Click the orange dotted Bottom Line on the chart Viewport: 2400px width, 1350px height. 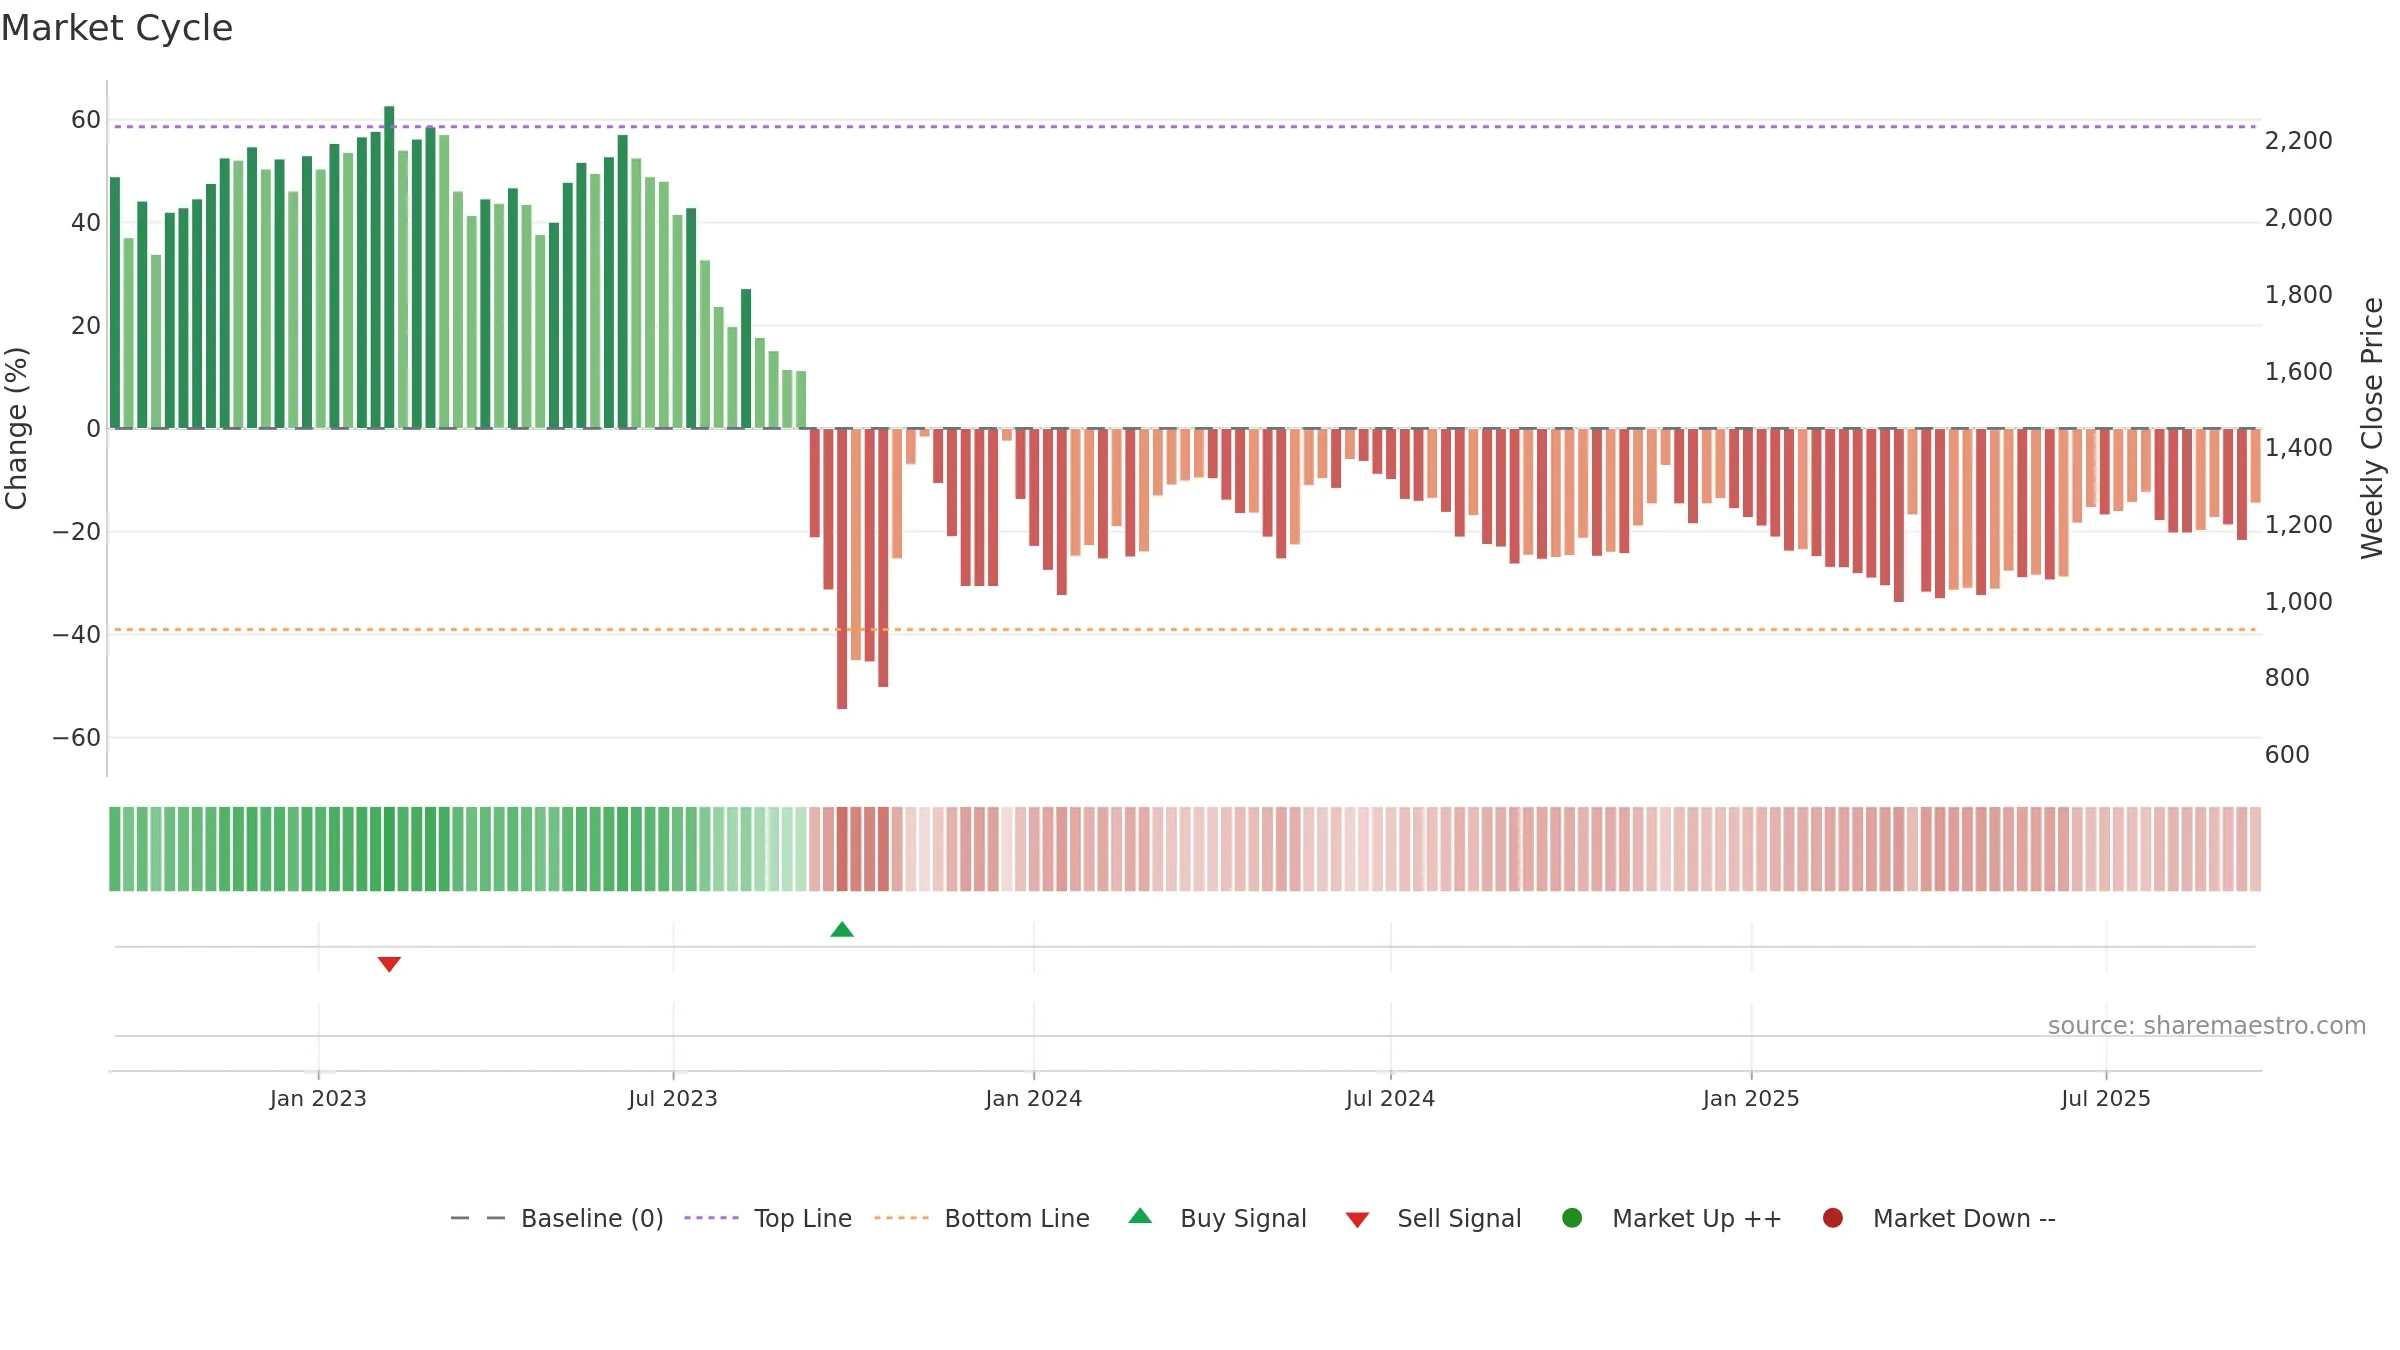1185,630
